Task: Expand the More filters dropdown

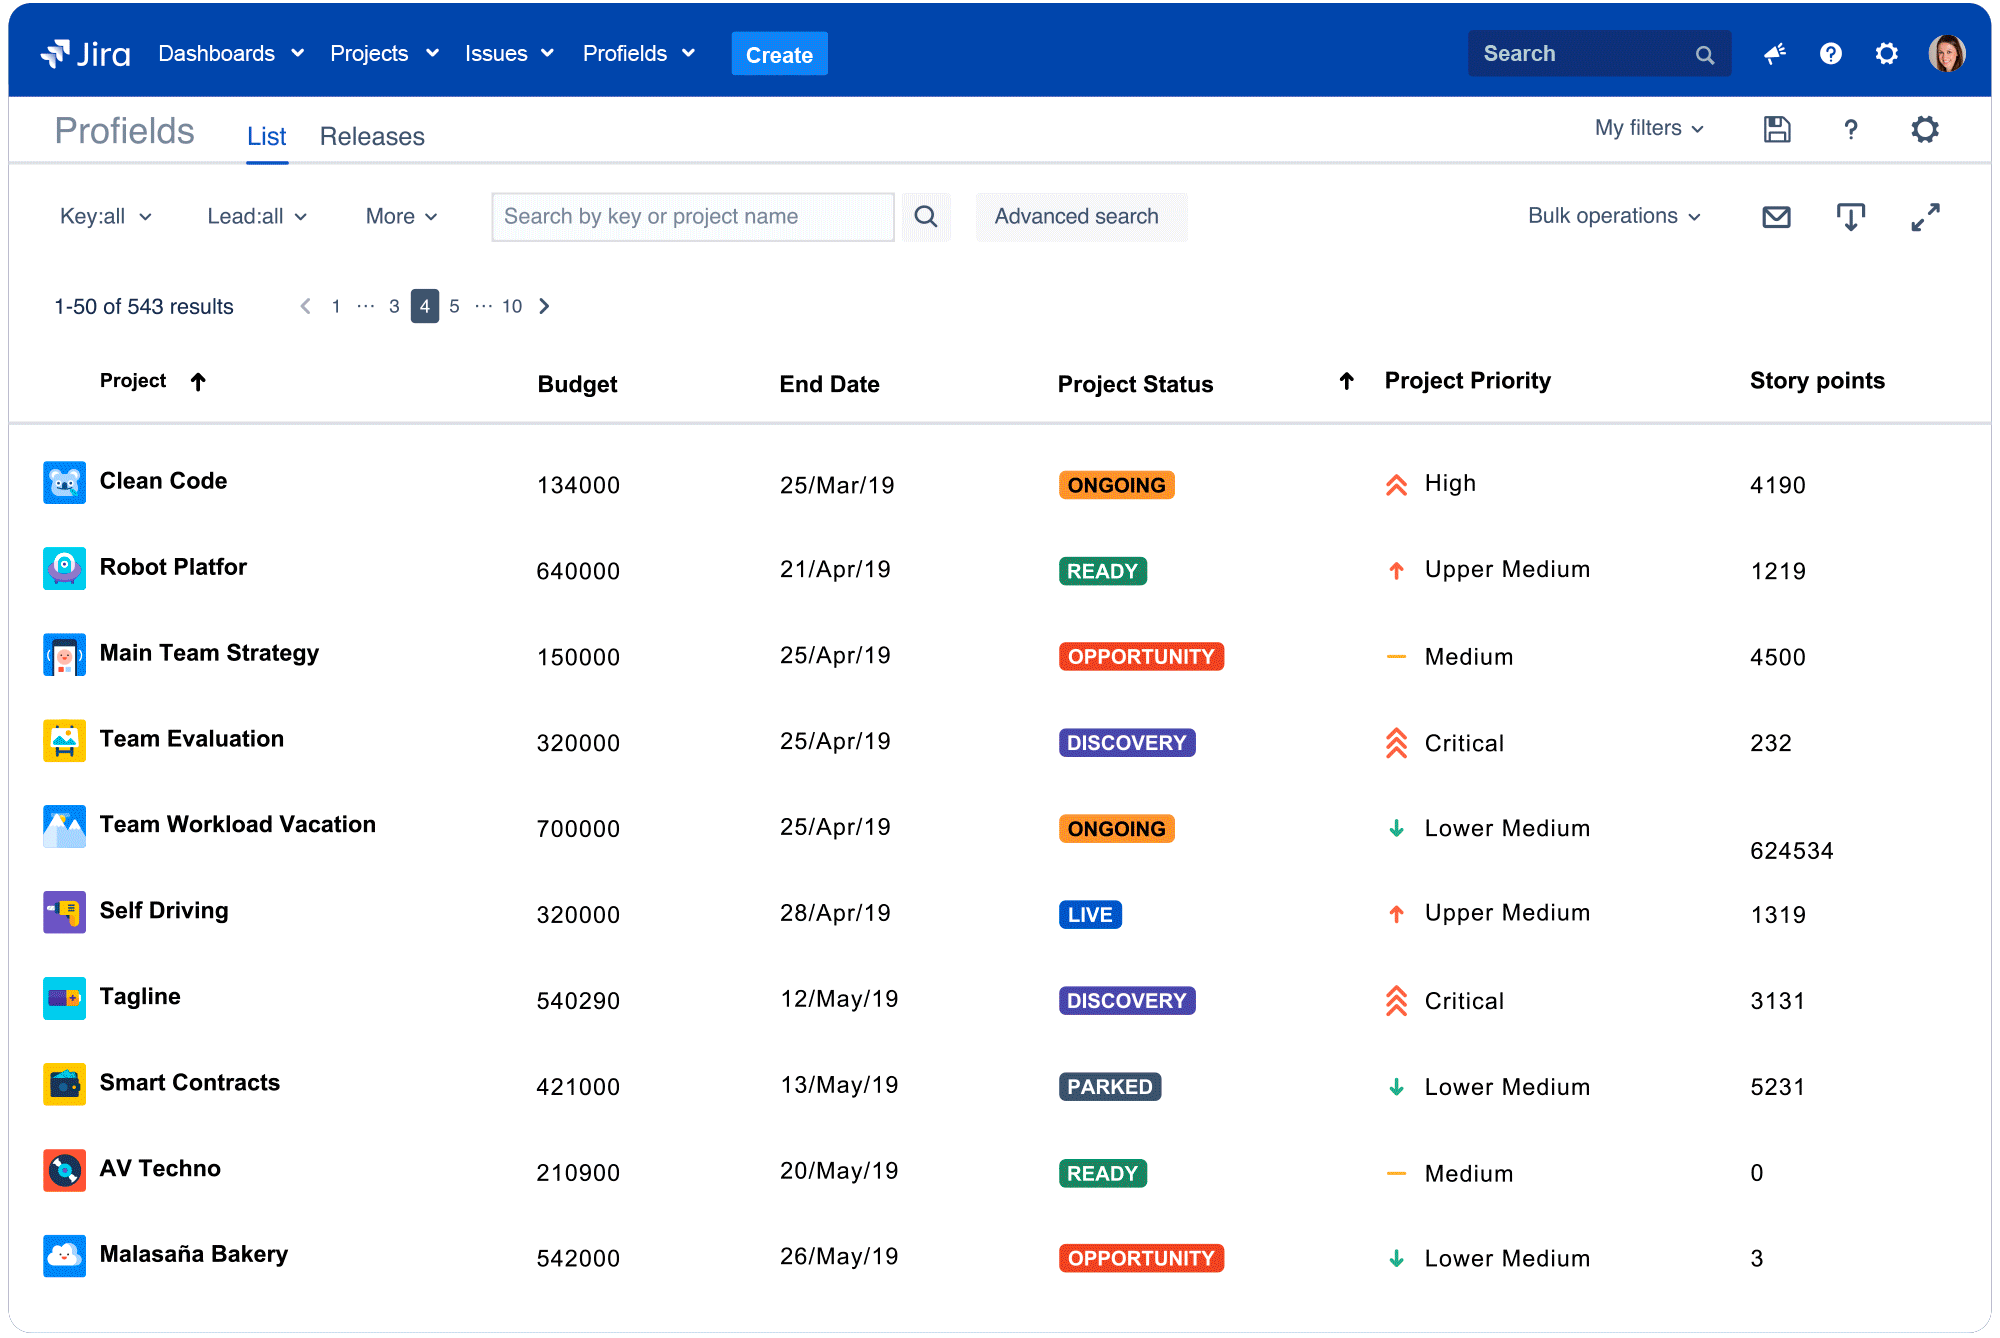Action: [x=402, y=217]
